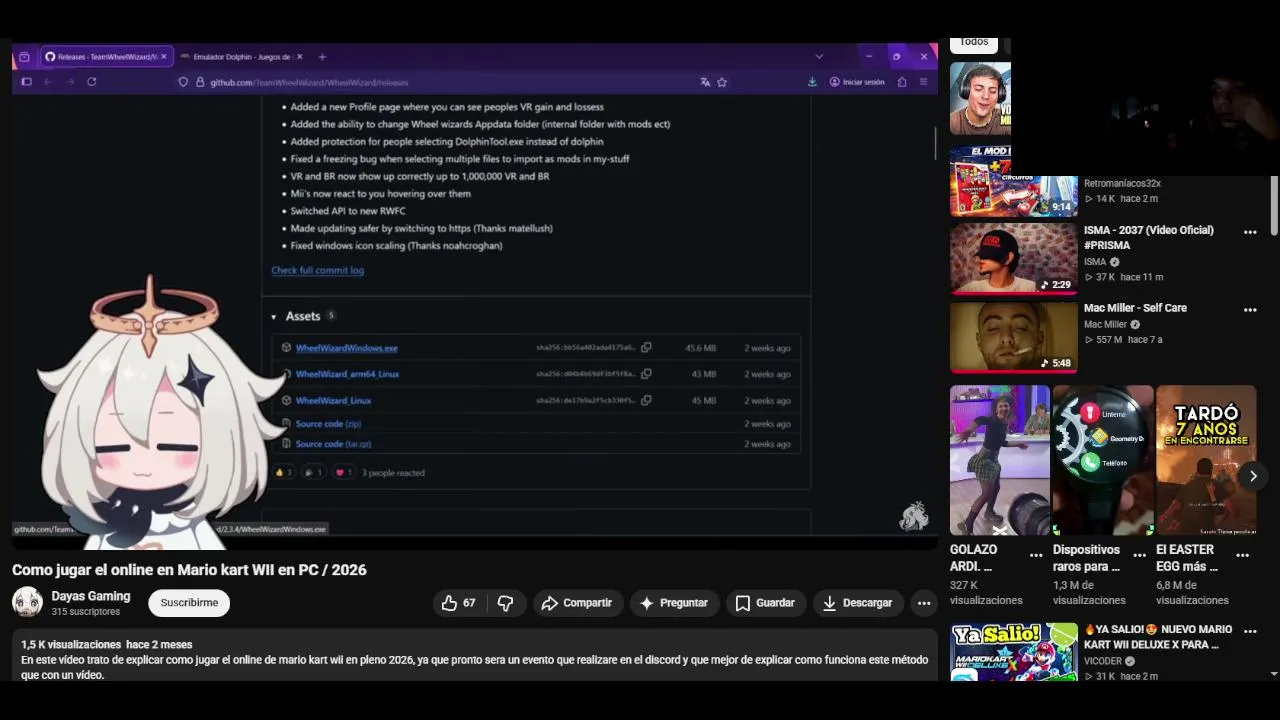Toggle the browser sidebar panel icon
The image size is (1280, 720).
tap(26, 82)
